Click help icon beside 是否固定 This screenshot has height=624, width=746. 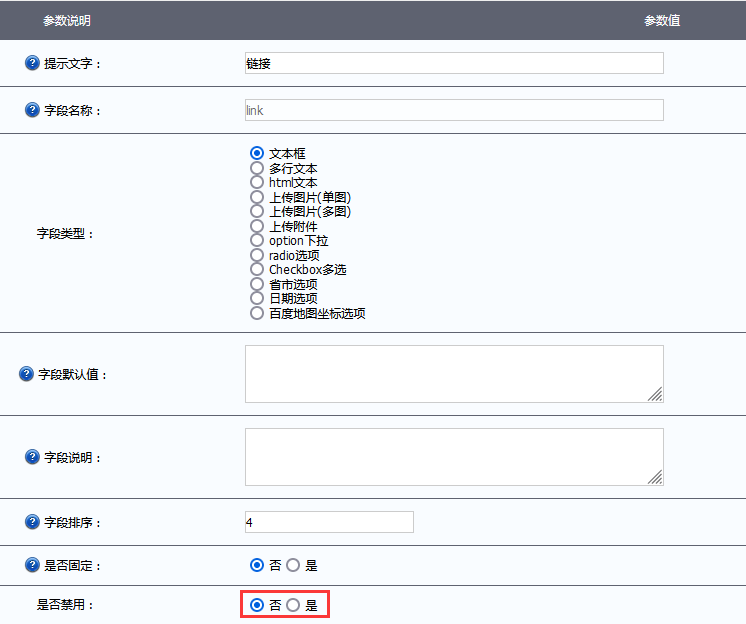pyautogui.click(x=32, y=565)
